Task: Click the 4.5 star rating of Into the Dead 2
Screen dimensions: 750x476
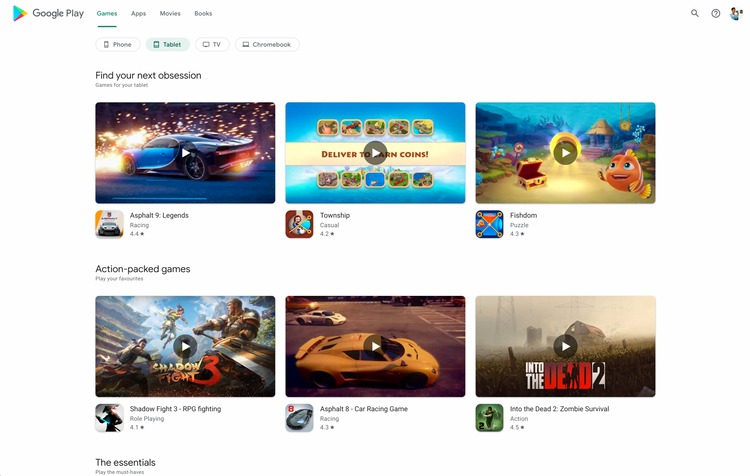Action: [517, 427]
